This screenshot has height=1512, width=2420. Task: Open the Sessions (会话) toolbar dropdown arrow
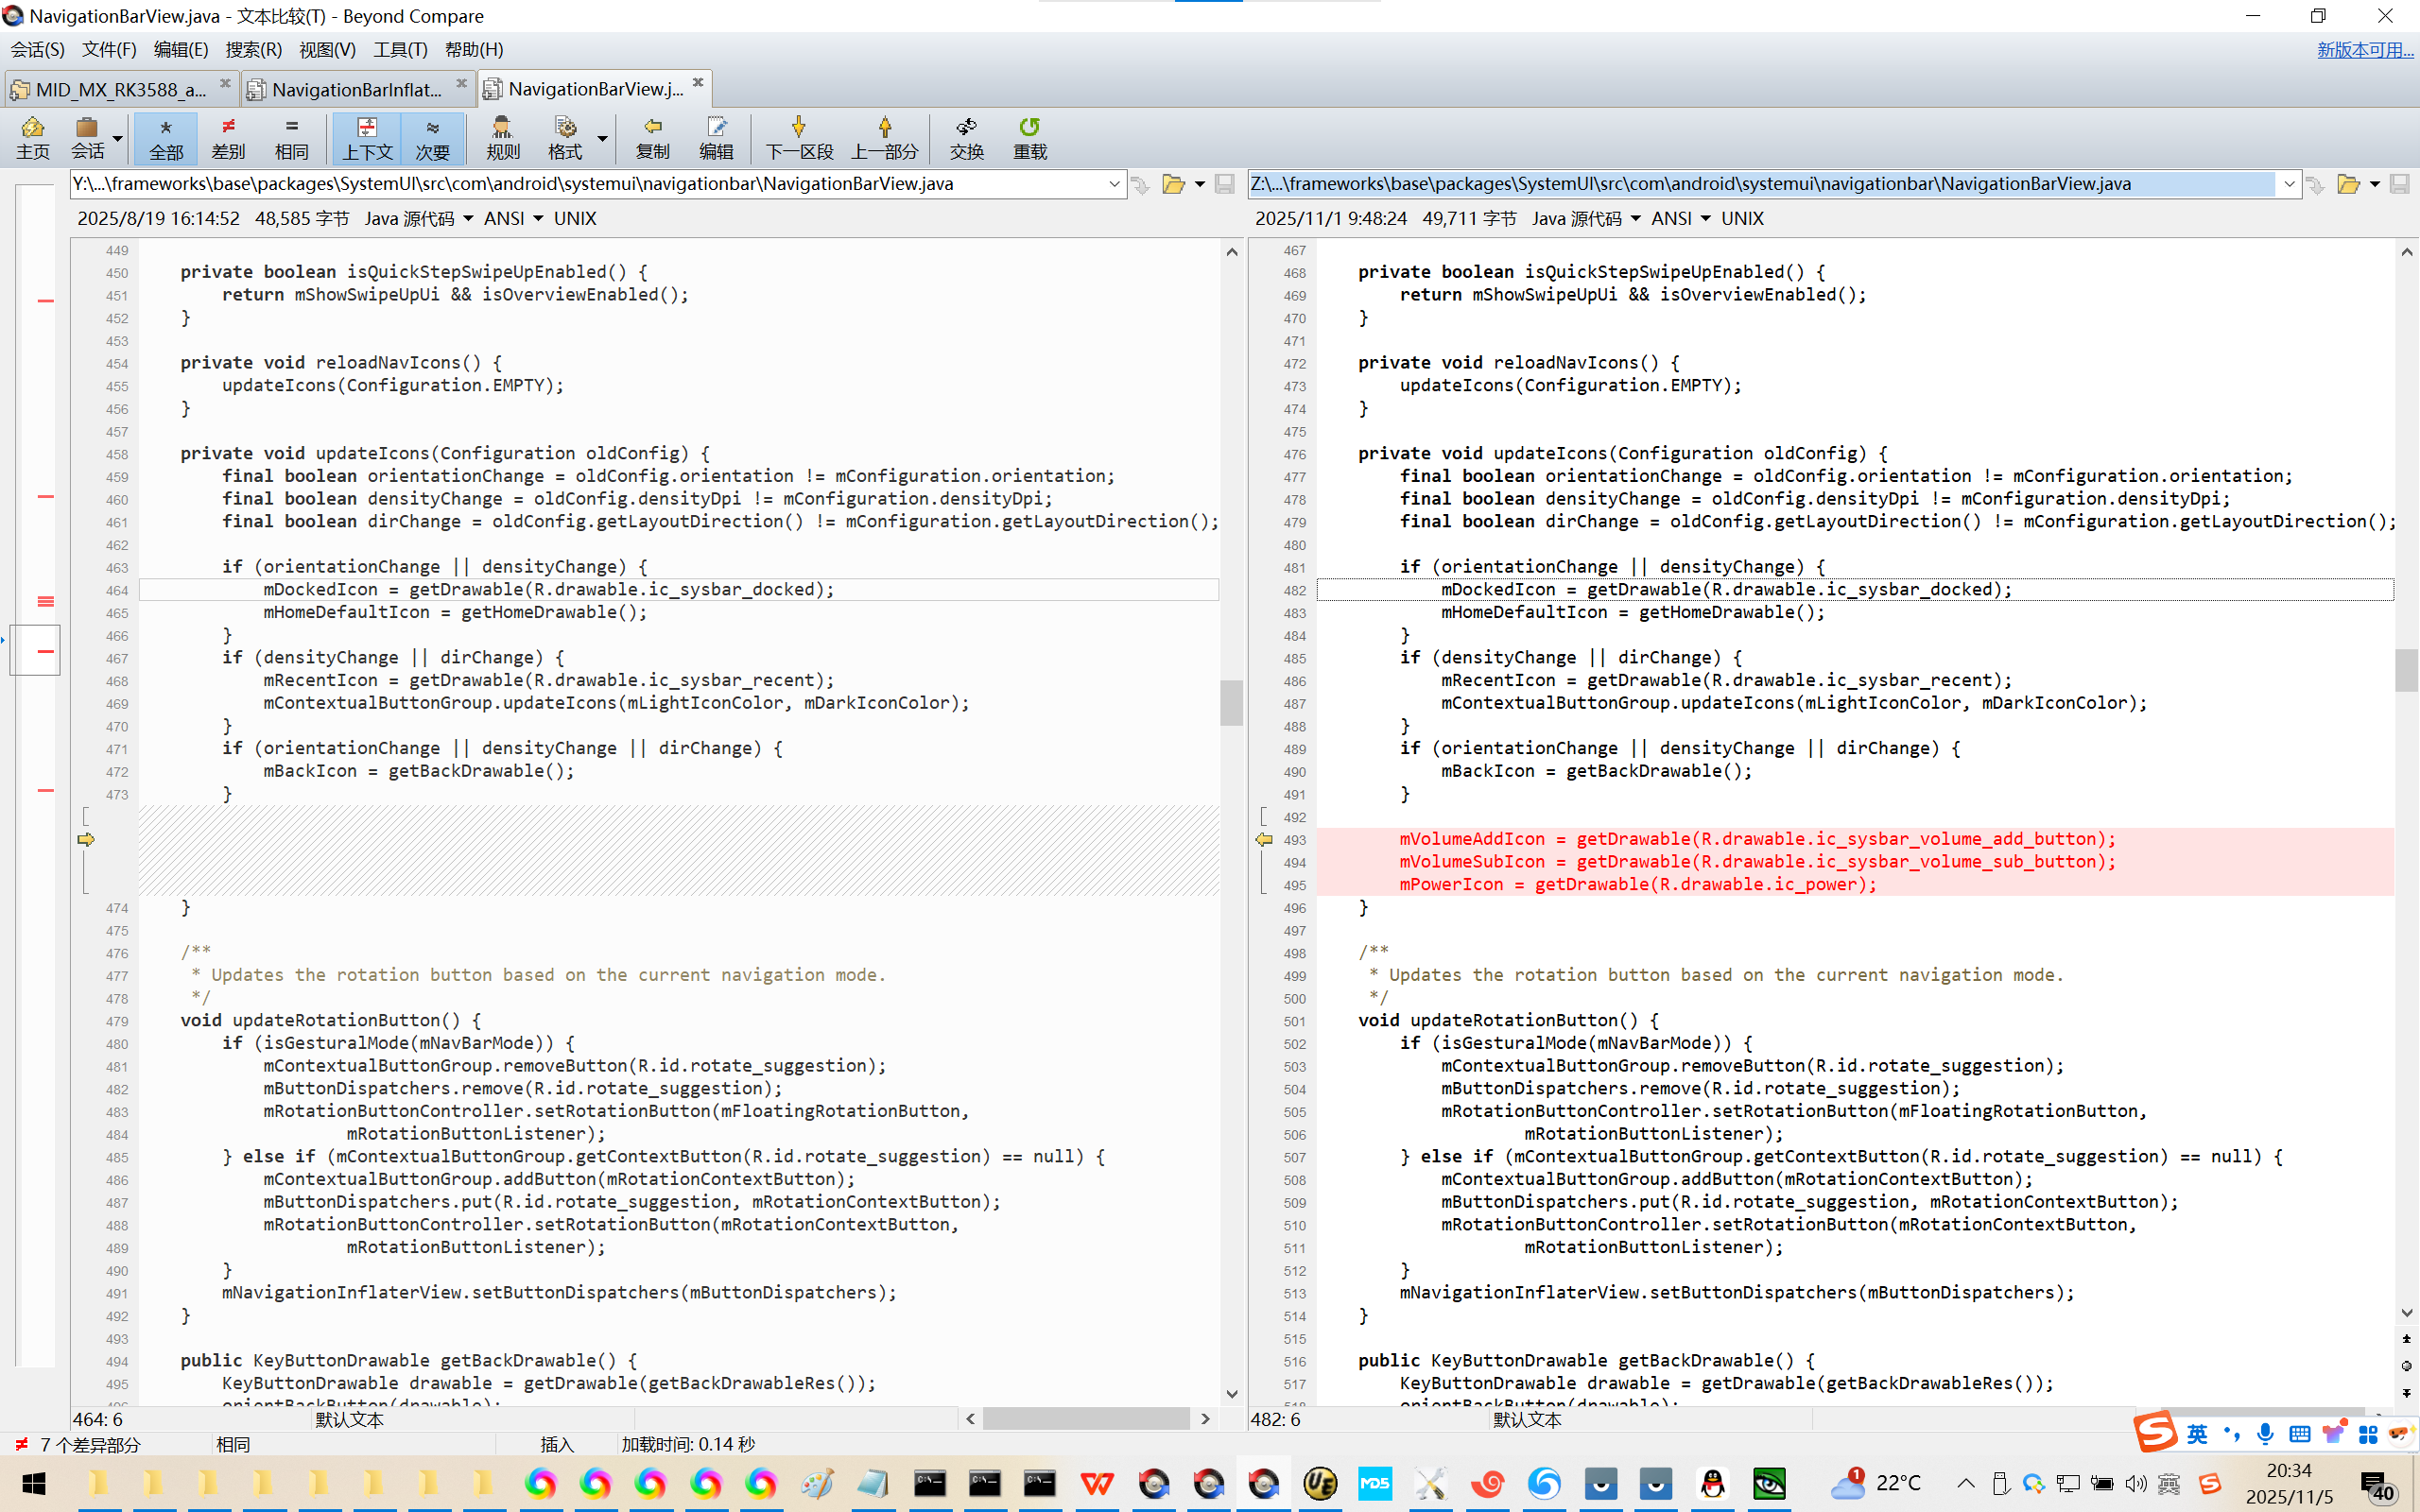(x=118, y=139)
